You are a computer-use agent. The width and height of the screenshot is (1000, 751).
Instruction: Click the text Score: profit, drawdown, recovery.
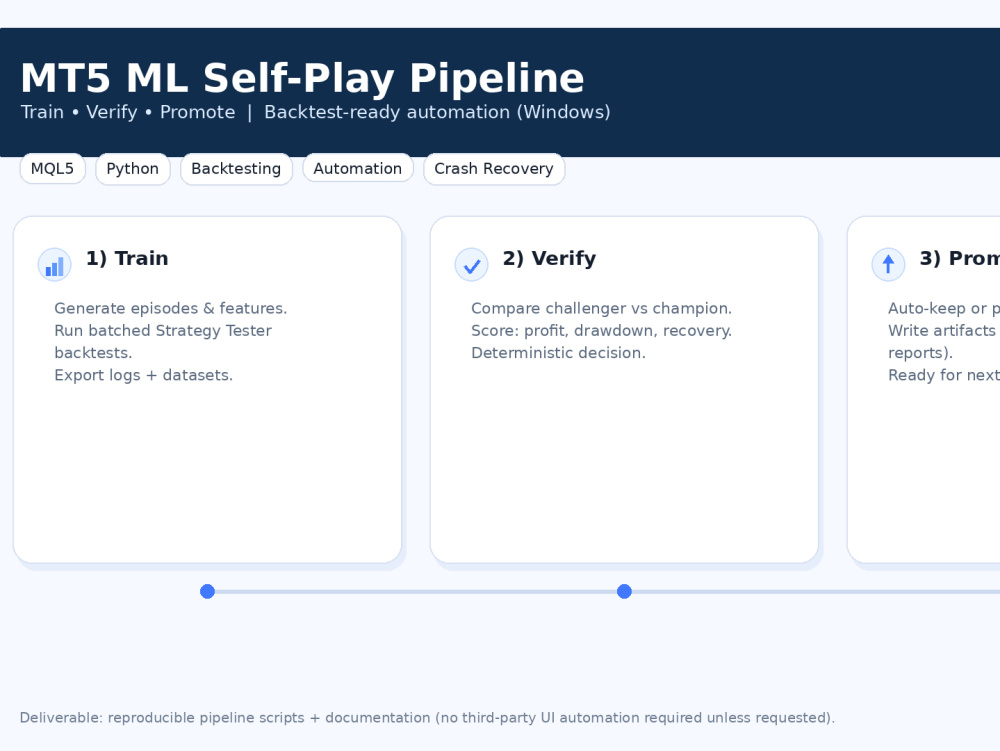(601, 331)
